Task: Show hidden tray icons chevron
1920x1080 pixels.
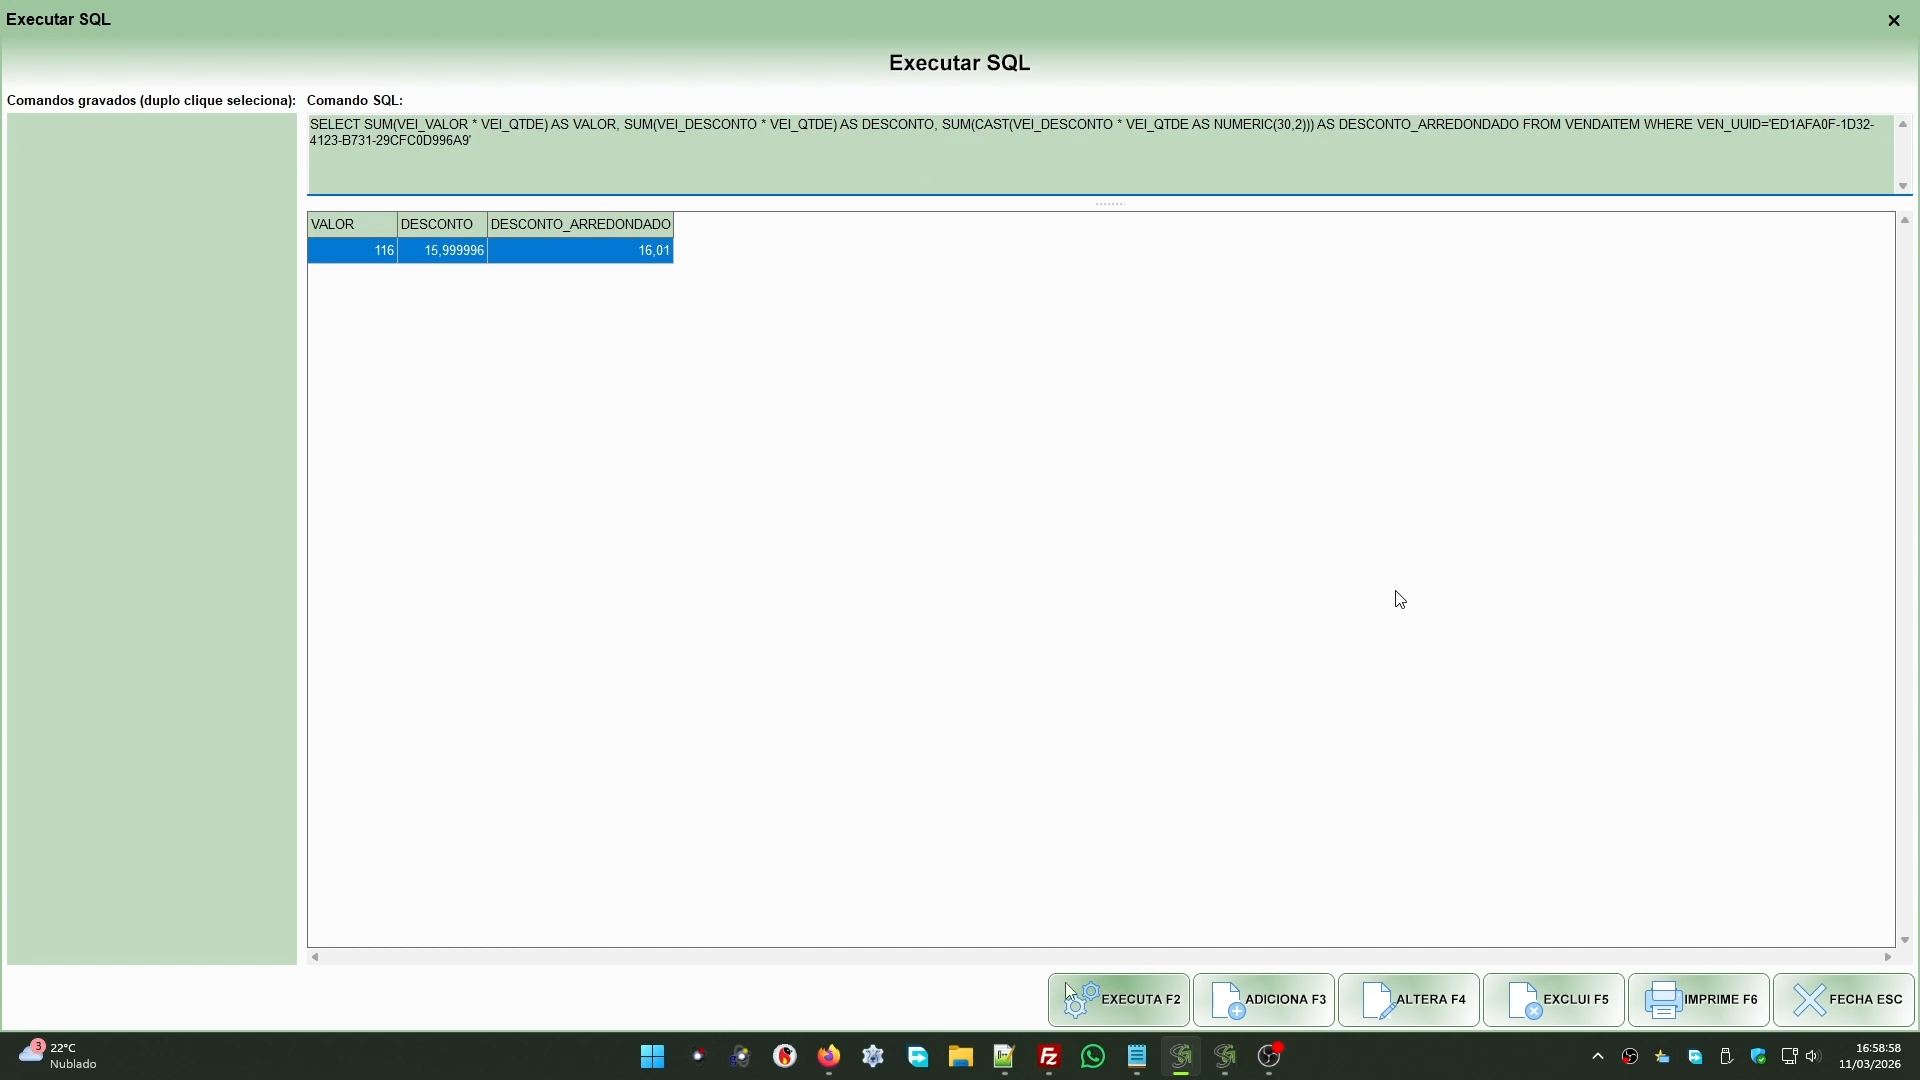Action: tap(1597, 1056)
